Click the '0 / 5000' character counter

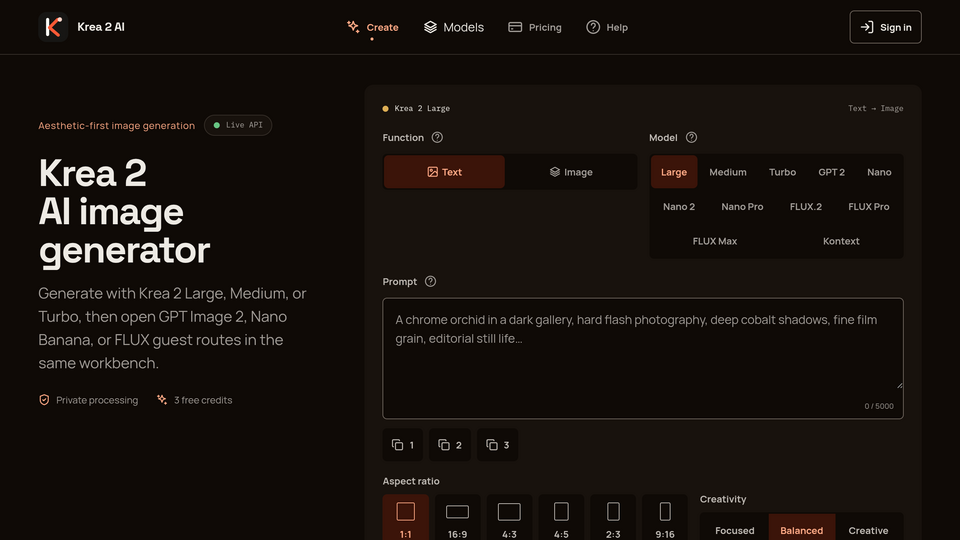(879, 406)
